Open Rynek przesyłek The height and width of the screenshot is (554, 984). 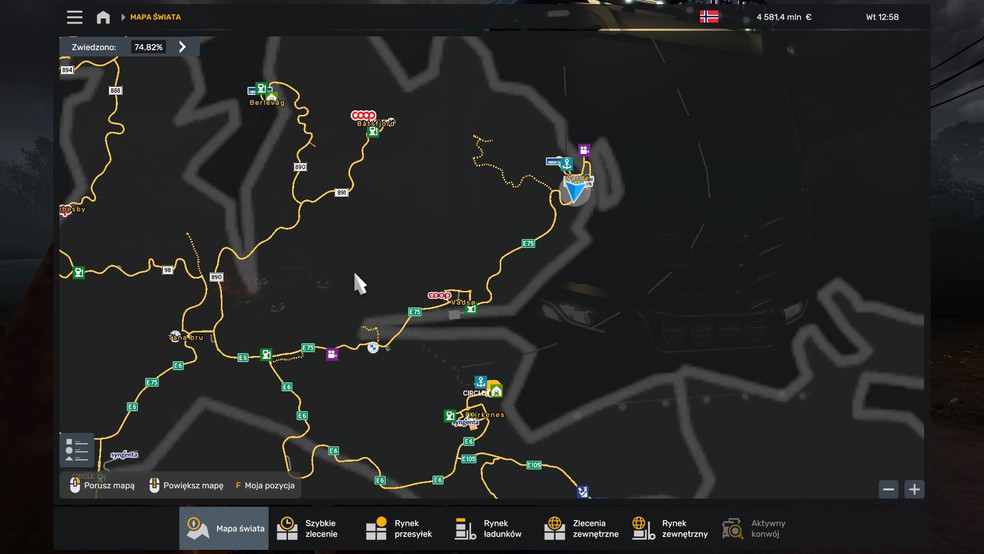pos(399,528)
